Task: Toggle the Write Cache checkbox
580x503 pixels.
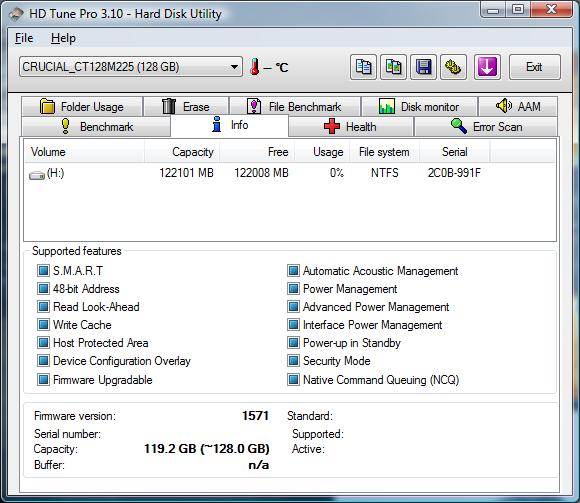Action: (x=43, y=325)
